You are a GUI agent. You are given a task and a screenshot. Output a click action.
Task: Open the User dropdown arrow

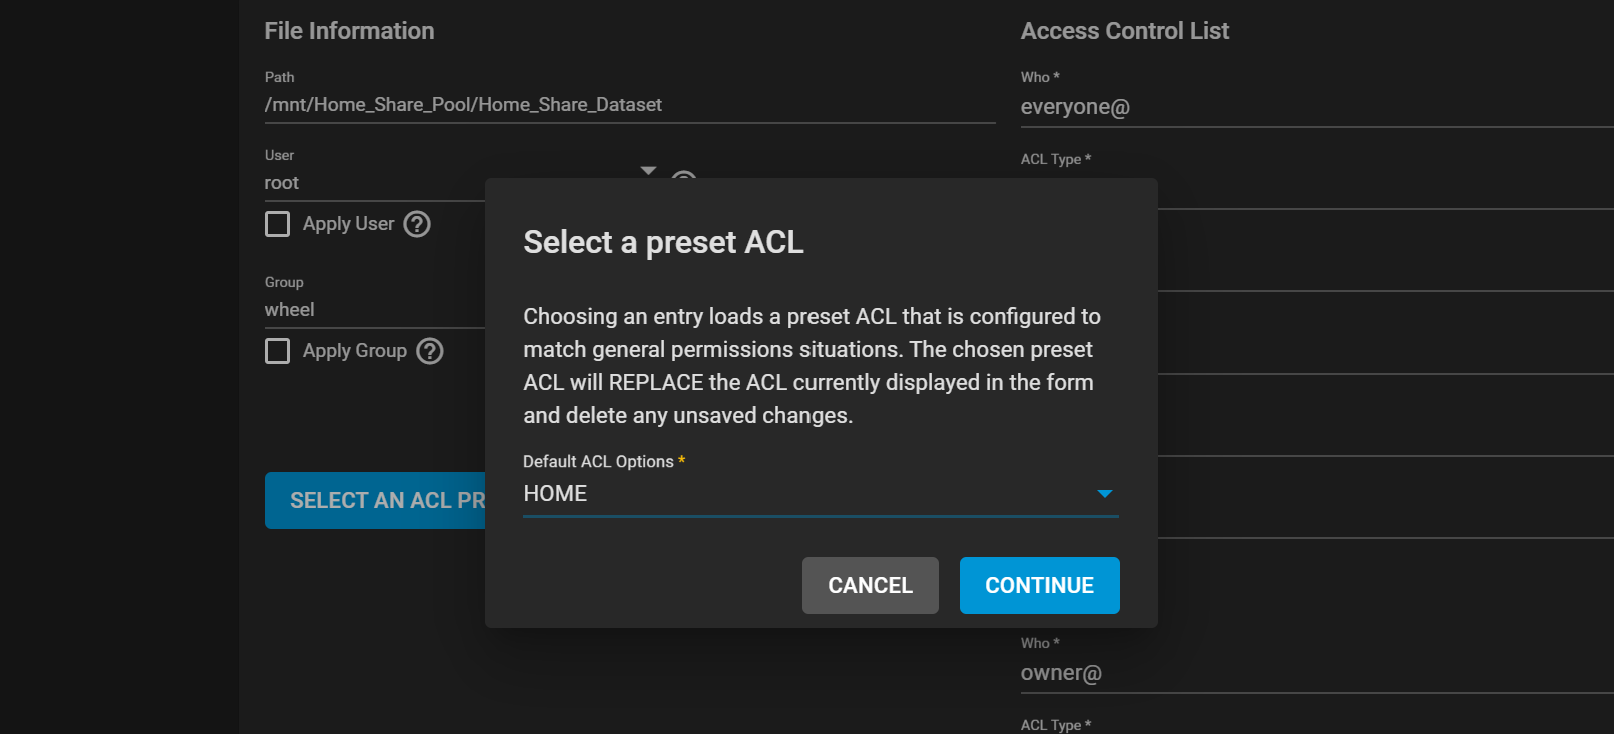click(x=648, y=171)
